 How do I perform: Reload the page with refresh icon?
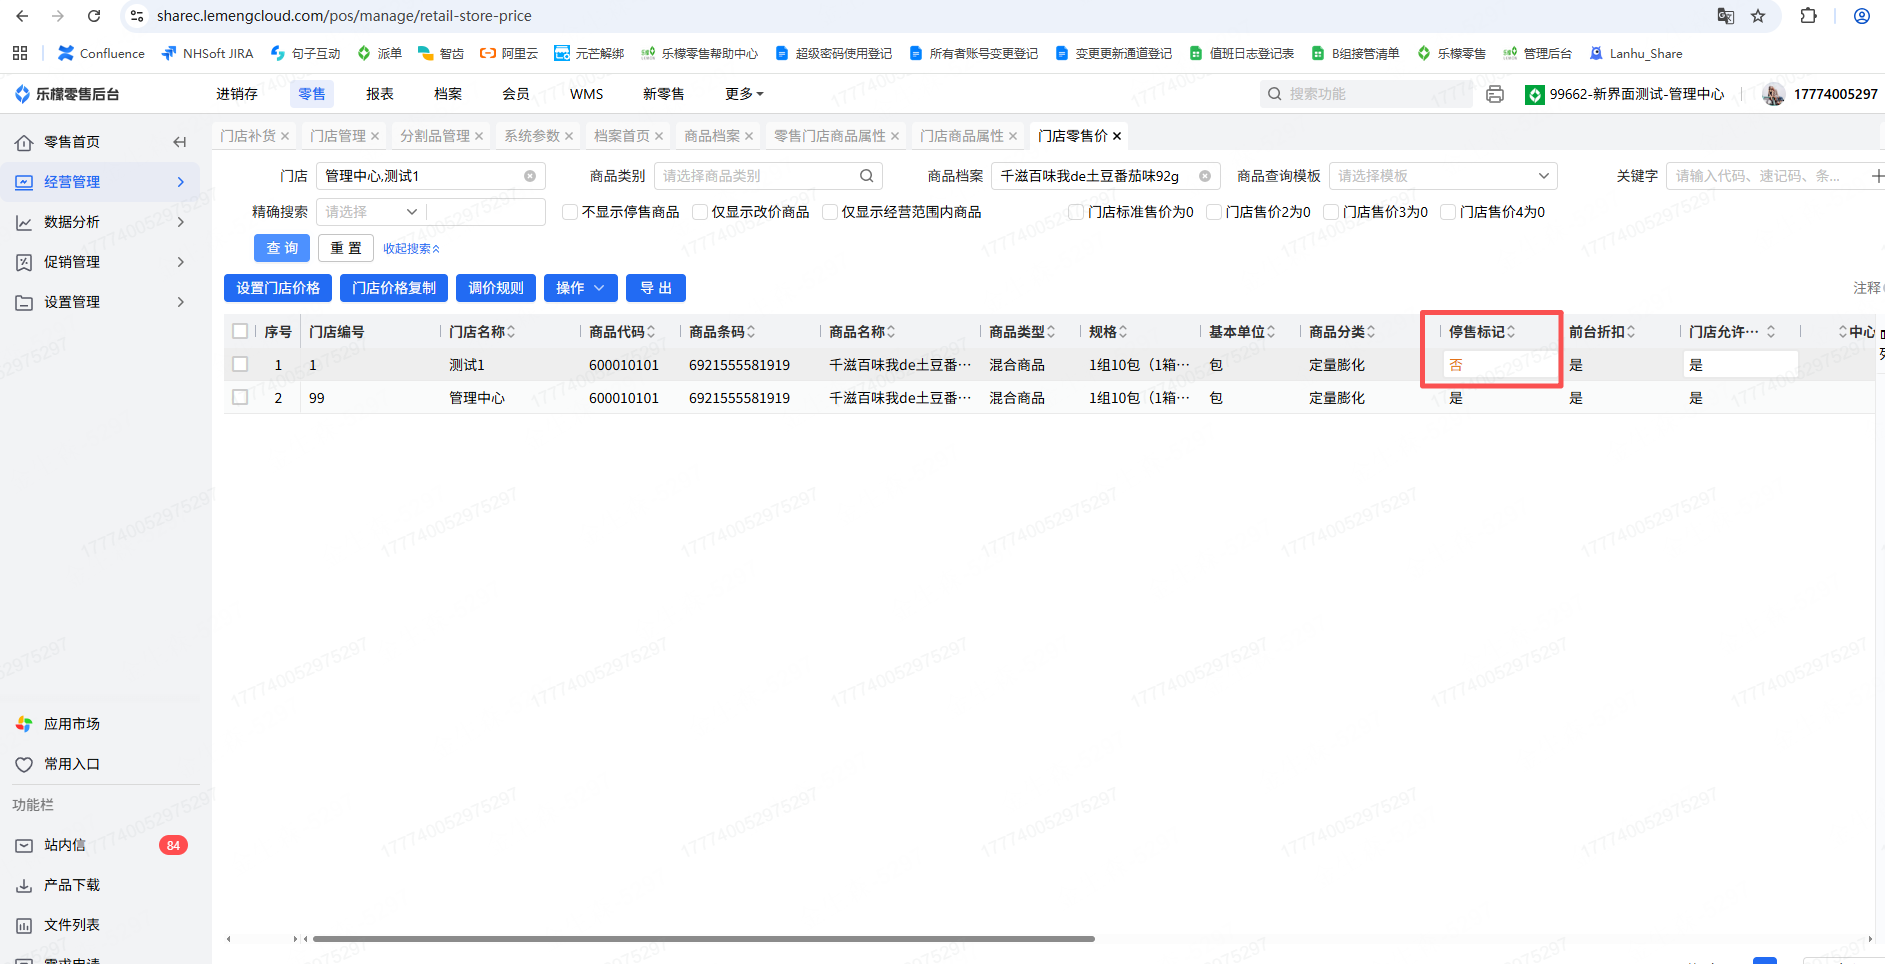[x=94, y=16]
